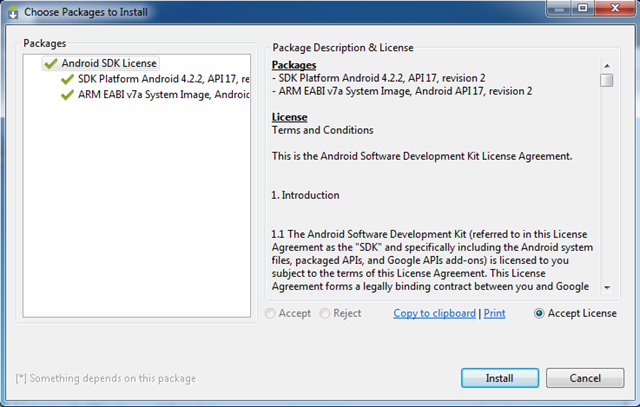Choose the Reject radio option
The width and height of the screenshot is (640, 407).
click(324, 313)
